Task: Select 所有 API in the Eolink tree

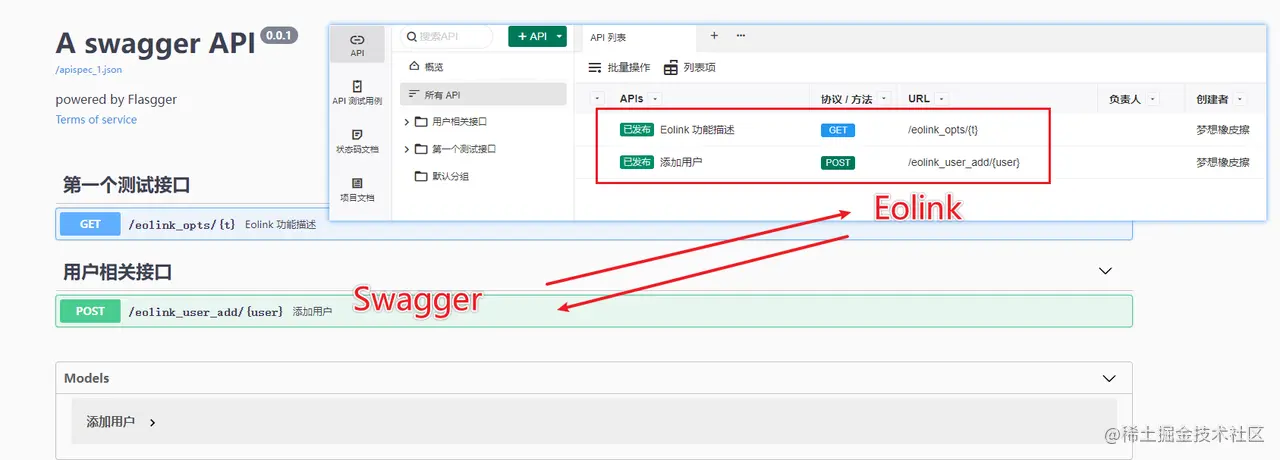Action: pos(483,95)
